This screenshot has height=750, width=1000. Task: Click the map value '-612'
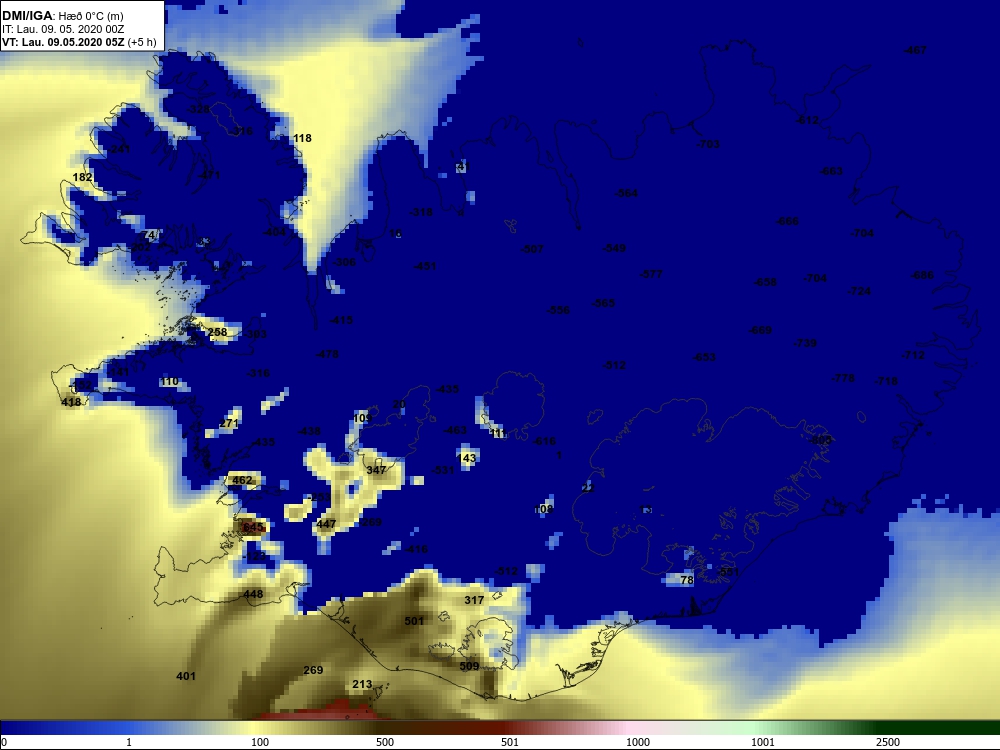(x=807, y=120)
